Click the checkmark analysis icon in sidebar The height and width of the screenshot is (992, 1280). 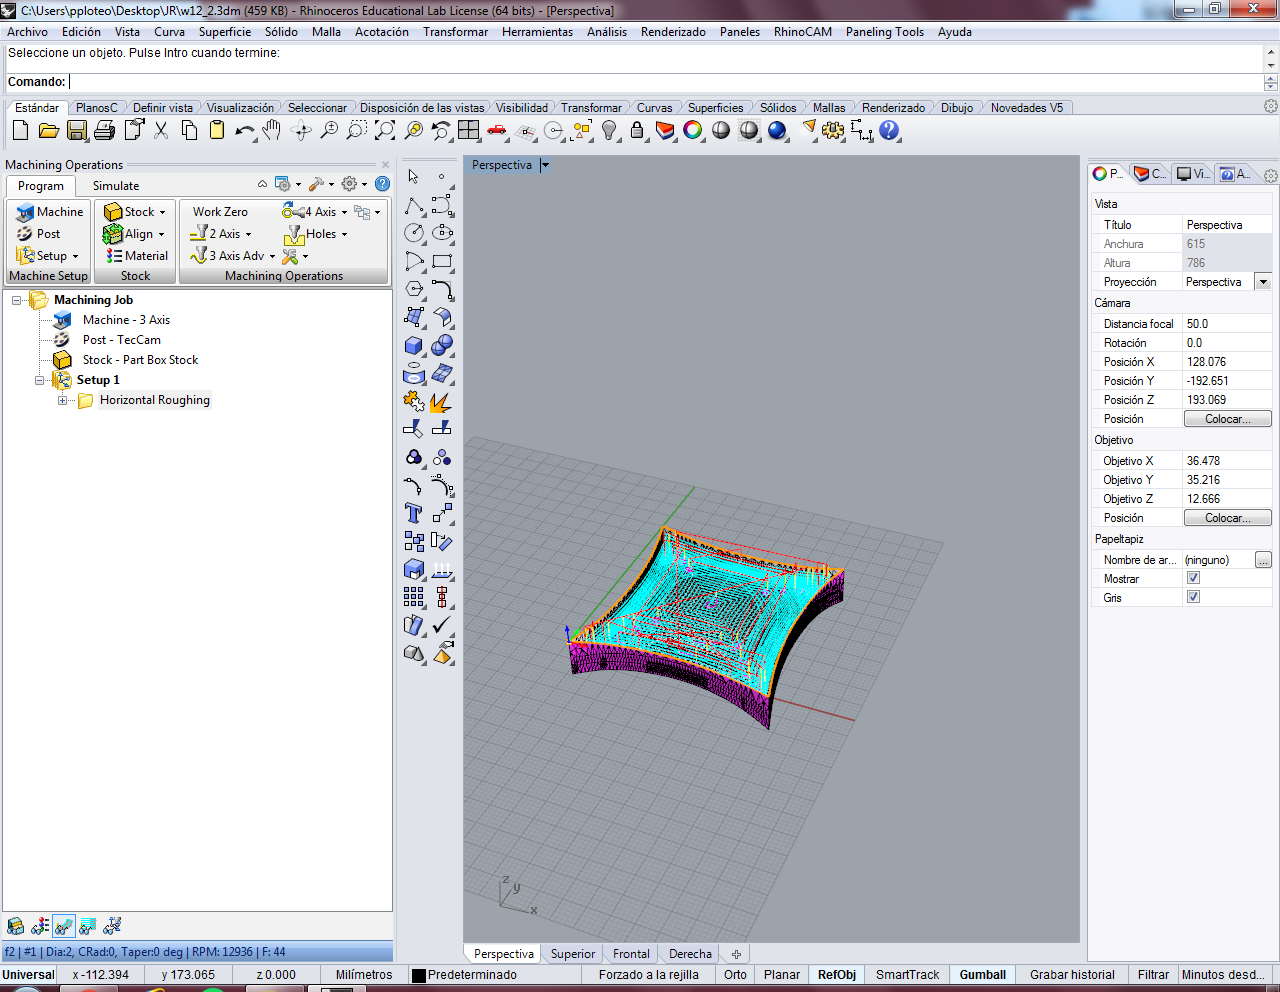coord(442,625)
